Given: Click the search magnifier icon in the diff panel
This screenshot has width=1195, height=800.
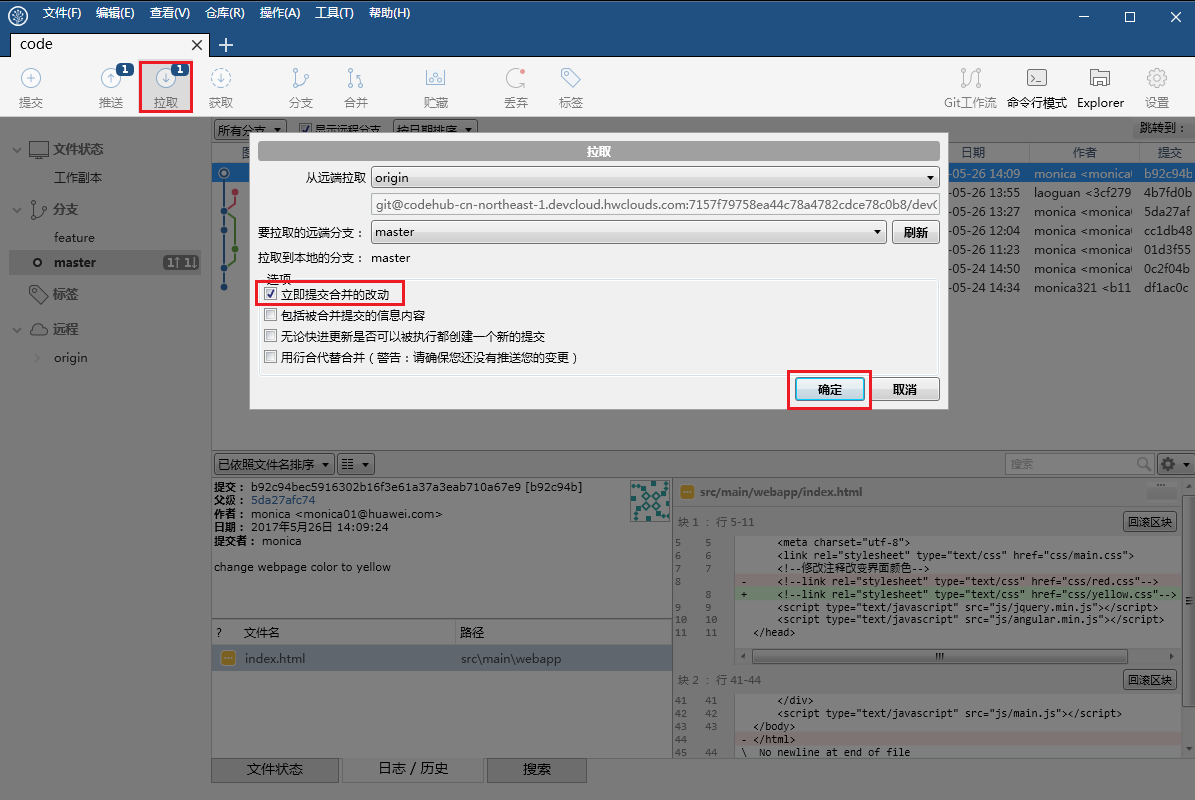Looking at the screenshot, I should (1143, 463).
